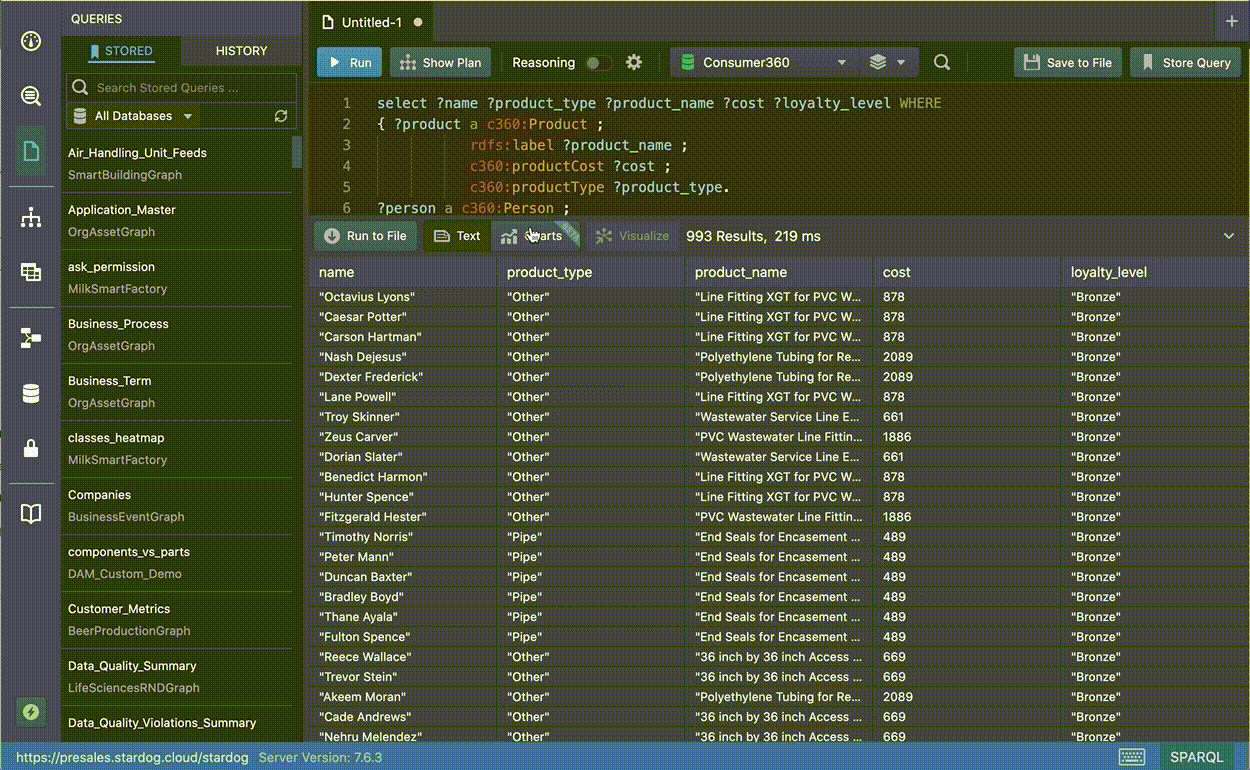Click the keyboard shortcuts icon in status bar
The image size is (1250, 770).
(1132, 757)
